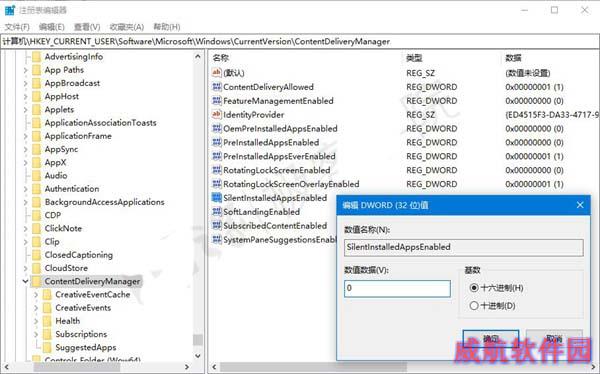Image resolution: width=600 pixels, height=374 pixels.
Task: Select the SuggestedApps folder icon
Action: (x=47, y=347)
